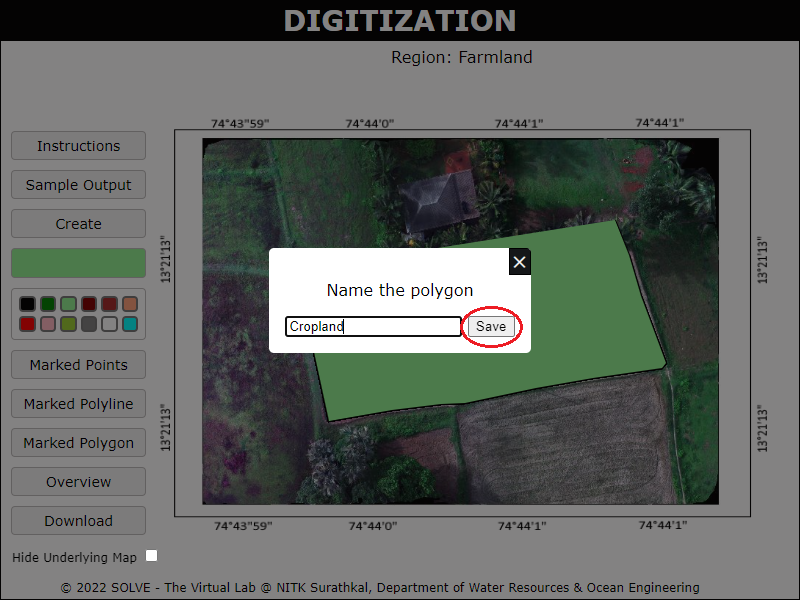Open the Instructions panel
801x600 pixels.
(x=78, y=146)
